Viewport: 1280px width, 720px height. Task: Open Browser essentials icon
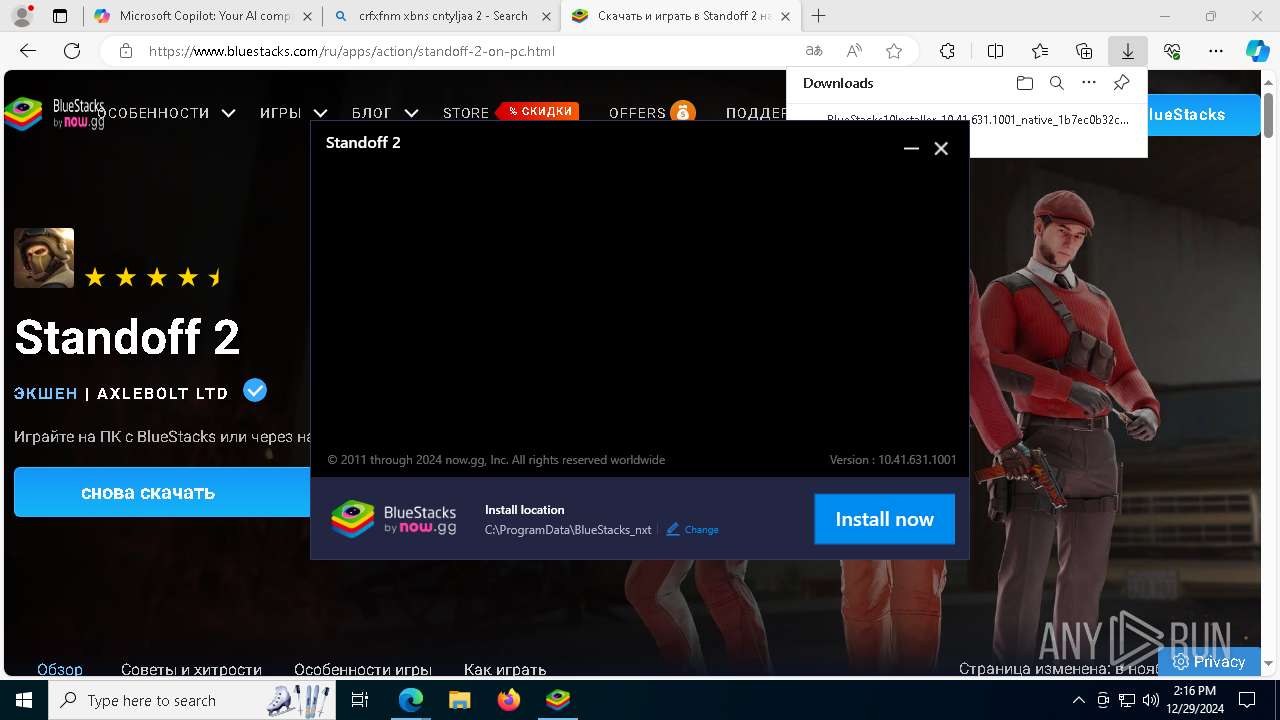[x=1172, y=51]
